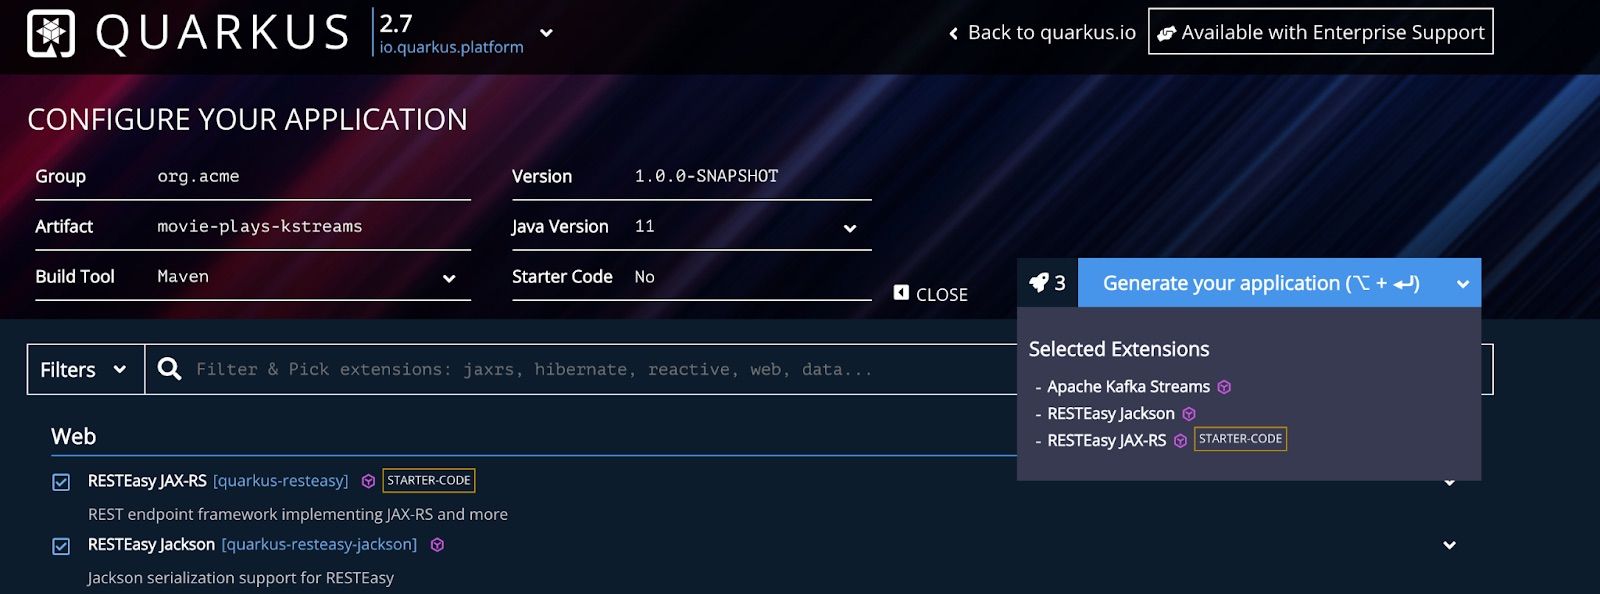This screenshot has height=594, width=1600.
Task: Open the Build Tool Maven dropdown
Action: [449, 278]
